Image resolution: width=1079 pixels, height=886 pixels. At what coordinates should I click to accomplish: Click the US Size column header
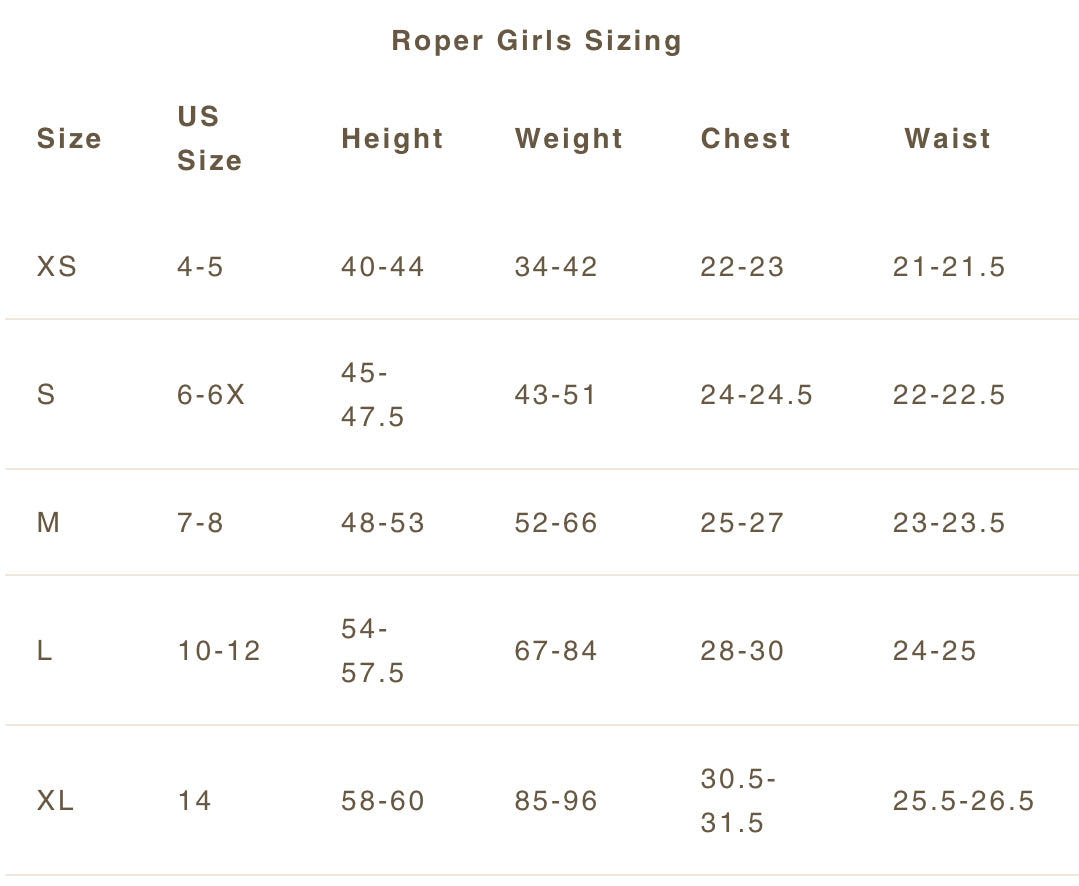point(209,139)
